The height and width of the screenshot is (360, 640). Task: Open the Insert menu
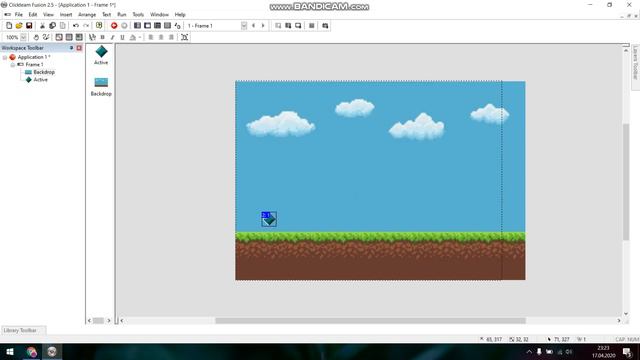click(66, 14)
